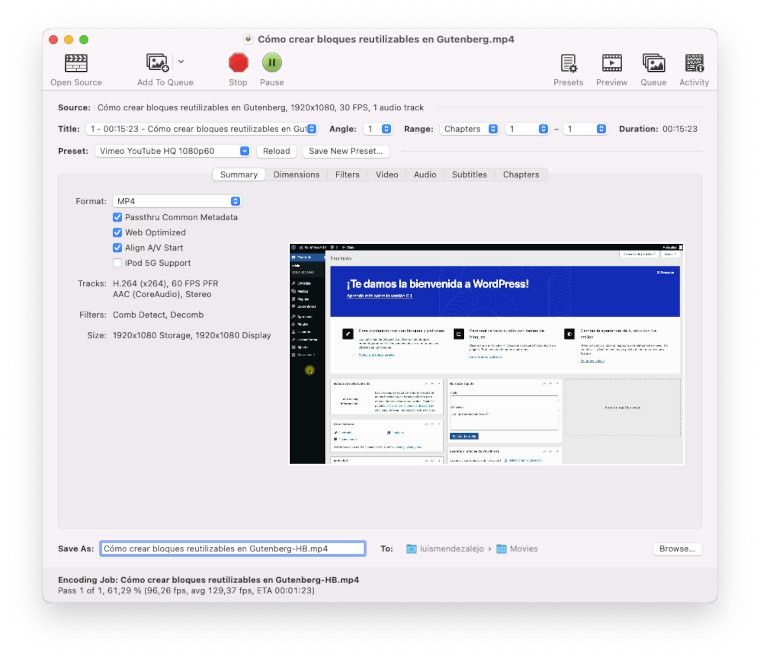Change the Range type from Chapters

click(x=469, y=129)
